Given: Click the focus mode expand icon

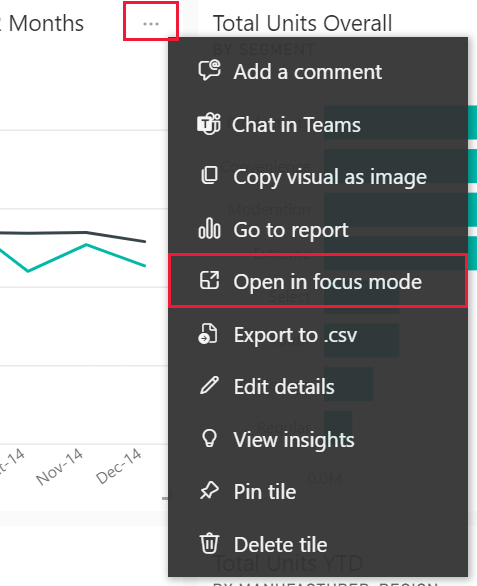Looking at the screenshot, I should tap(209, 281).
